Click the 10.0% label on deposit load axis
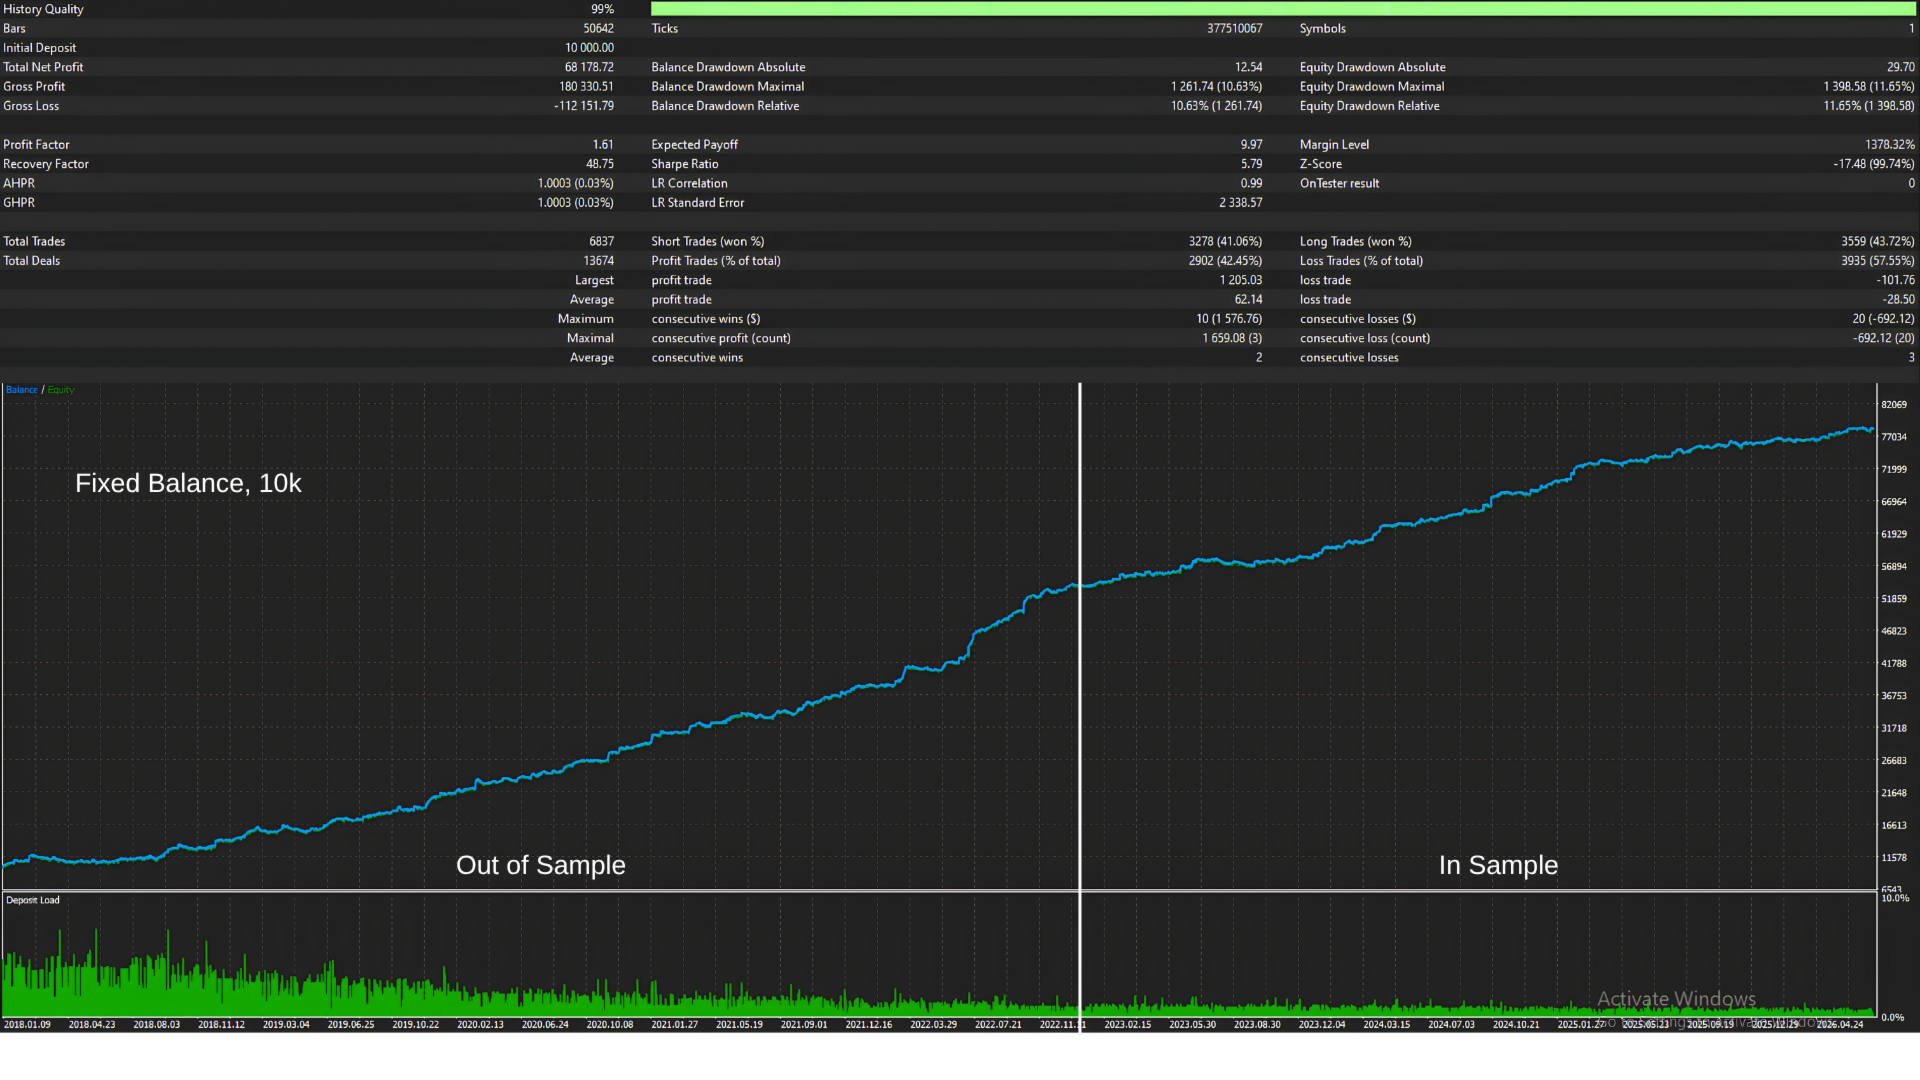The width and height of the screenshot is (1920, 1080). [x=1895, y=898]
